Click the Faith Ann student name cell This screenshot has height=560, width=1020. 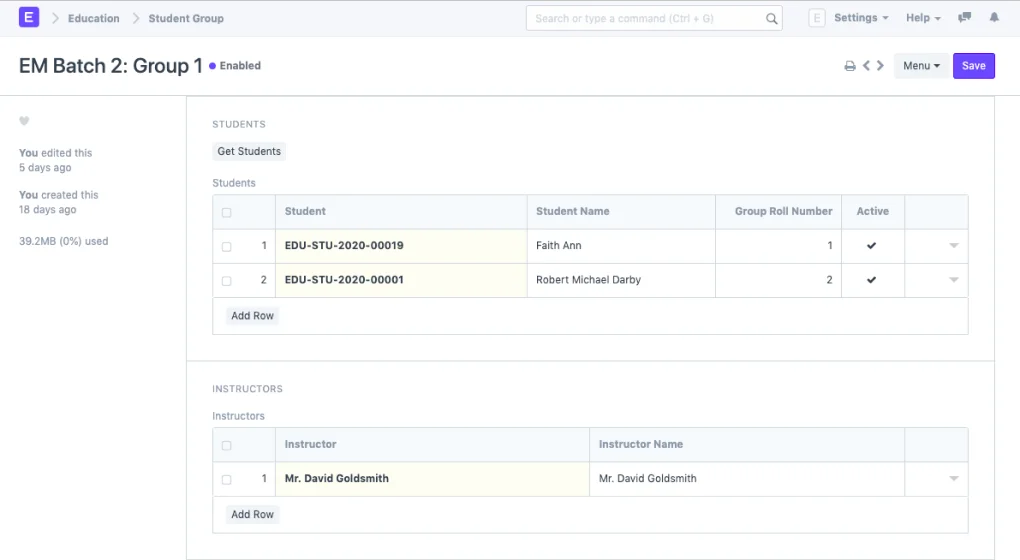[621, 246]
